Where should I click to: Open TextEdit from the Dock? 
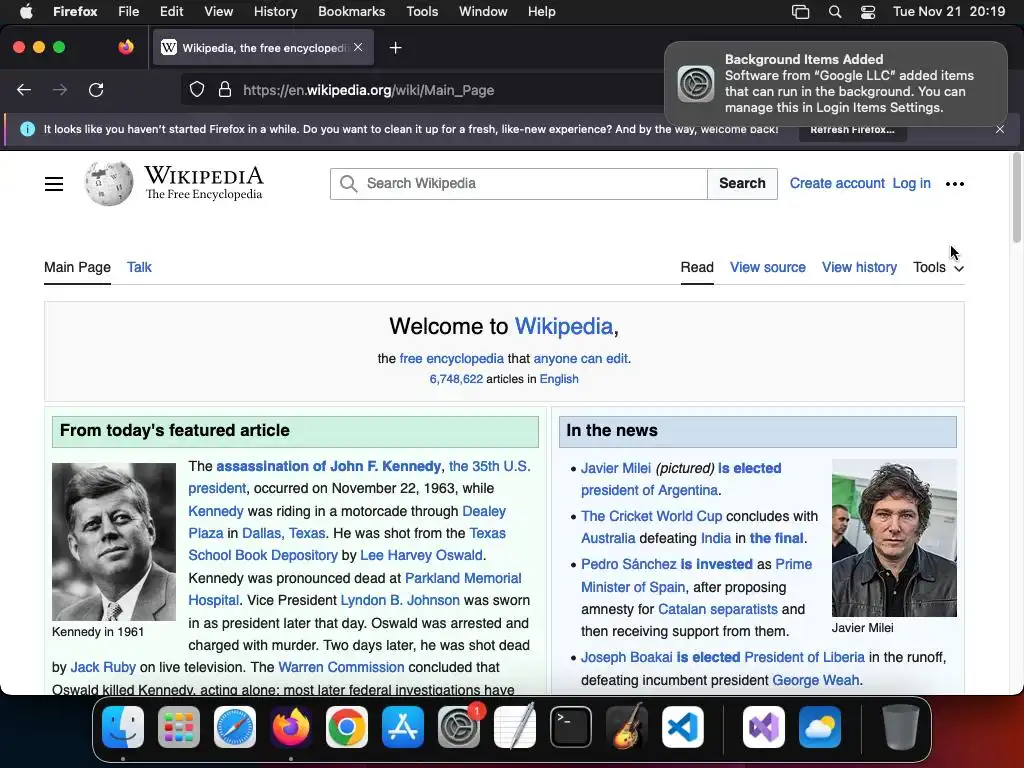[515, 727]
